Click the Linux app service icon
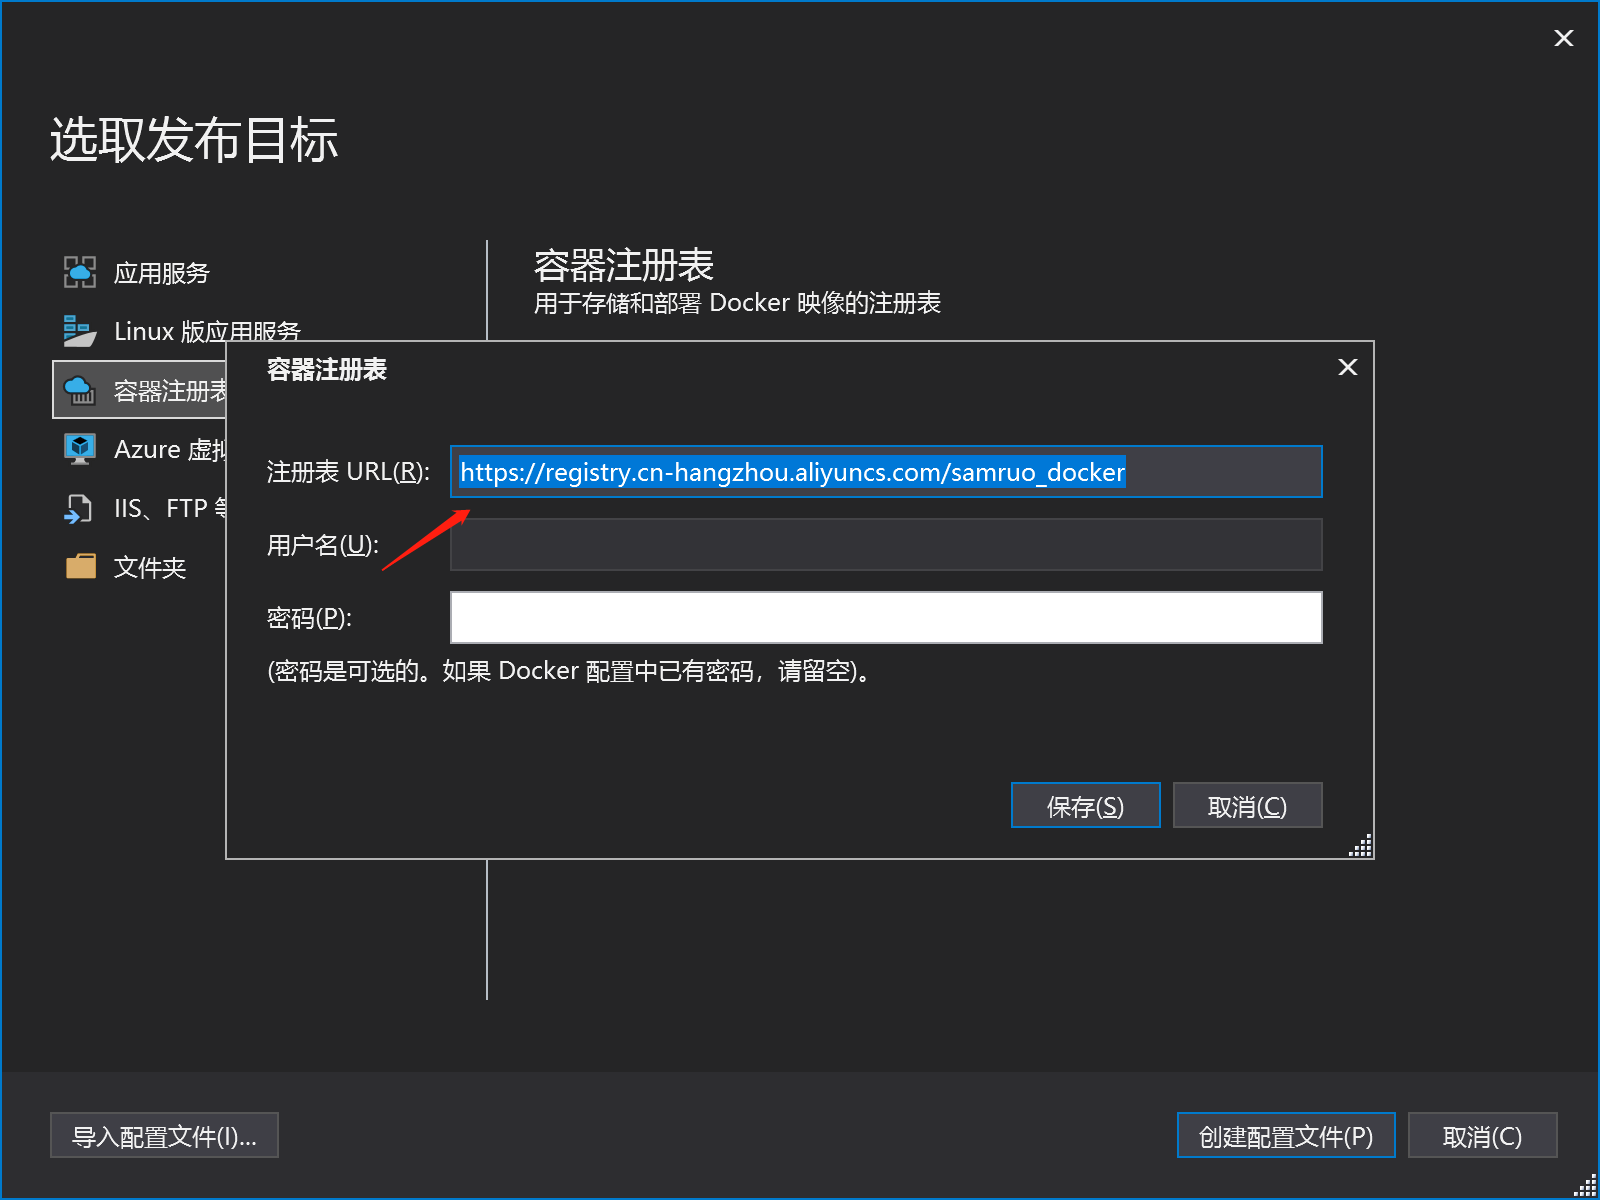Viewport: 1600px width, 1200px height. [x=80, y=331]
